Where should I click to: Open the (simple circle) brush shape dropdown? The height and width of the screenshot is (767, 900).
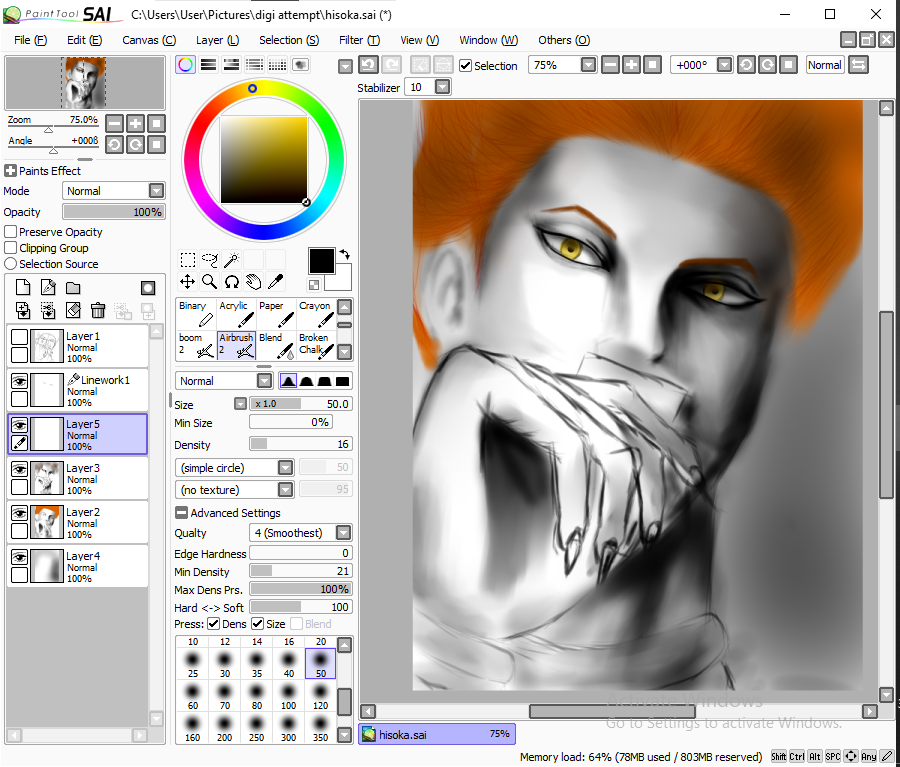click(285, 468)
